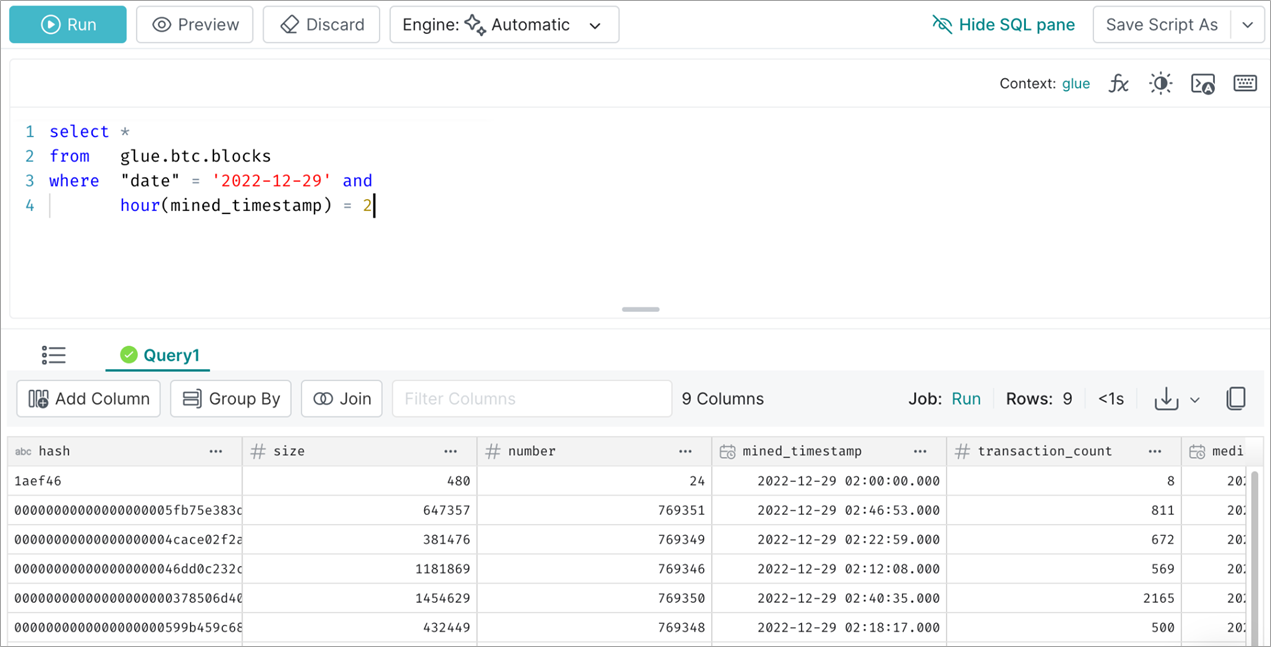The image size is (1271, 647).
Task: Place cursor in 'glue.btc.blocks' editor line
Action: [x=195, y=156]
